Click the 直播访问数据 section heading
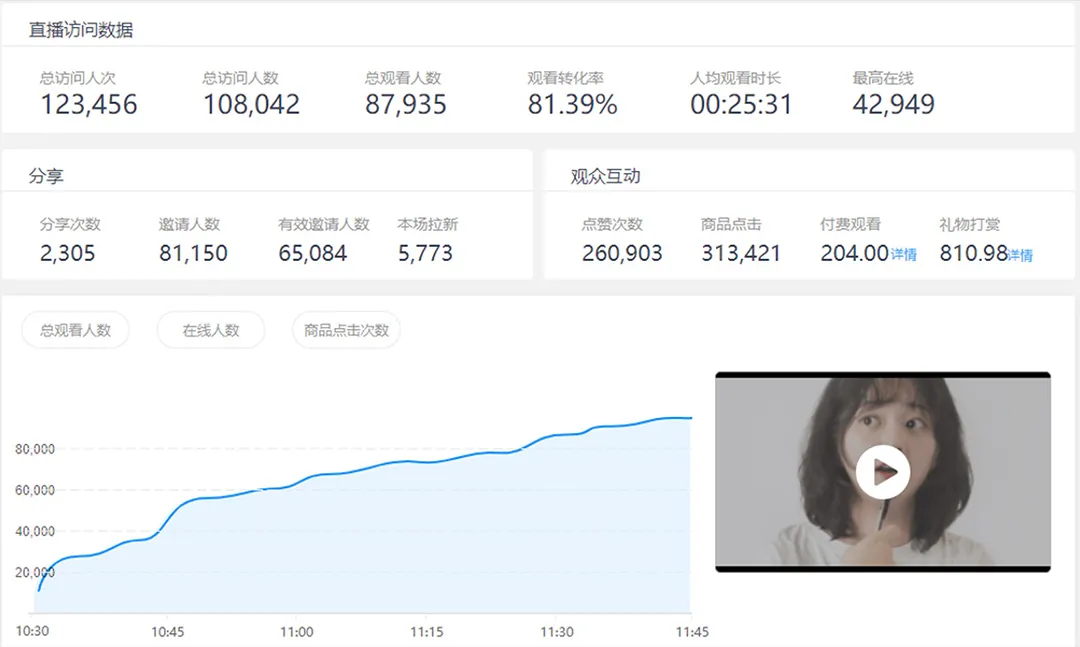 coord(80,30)
